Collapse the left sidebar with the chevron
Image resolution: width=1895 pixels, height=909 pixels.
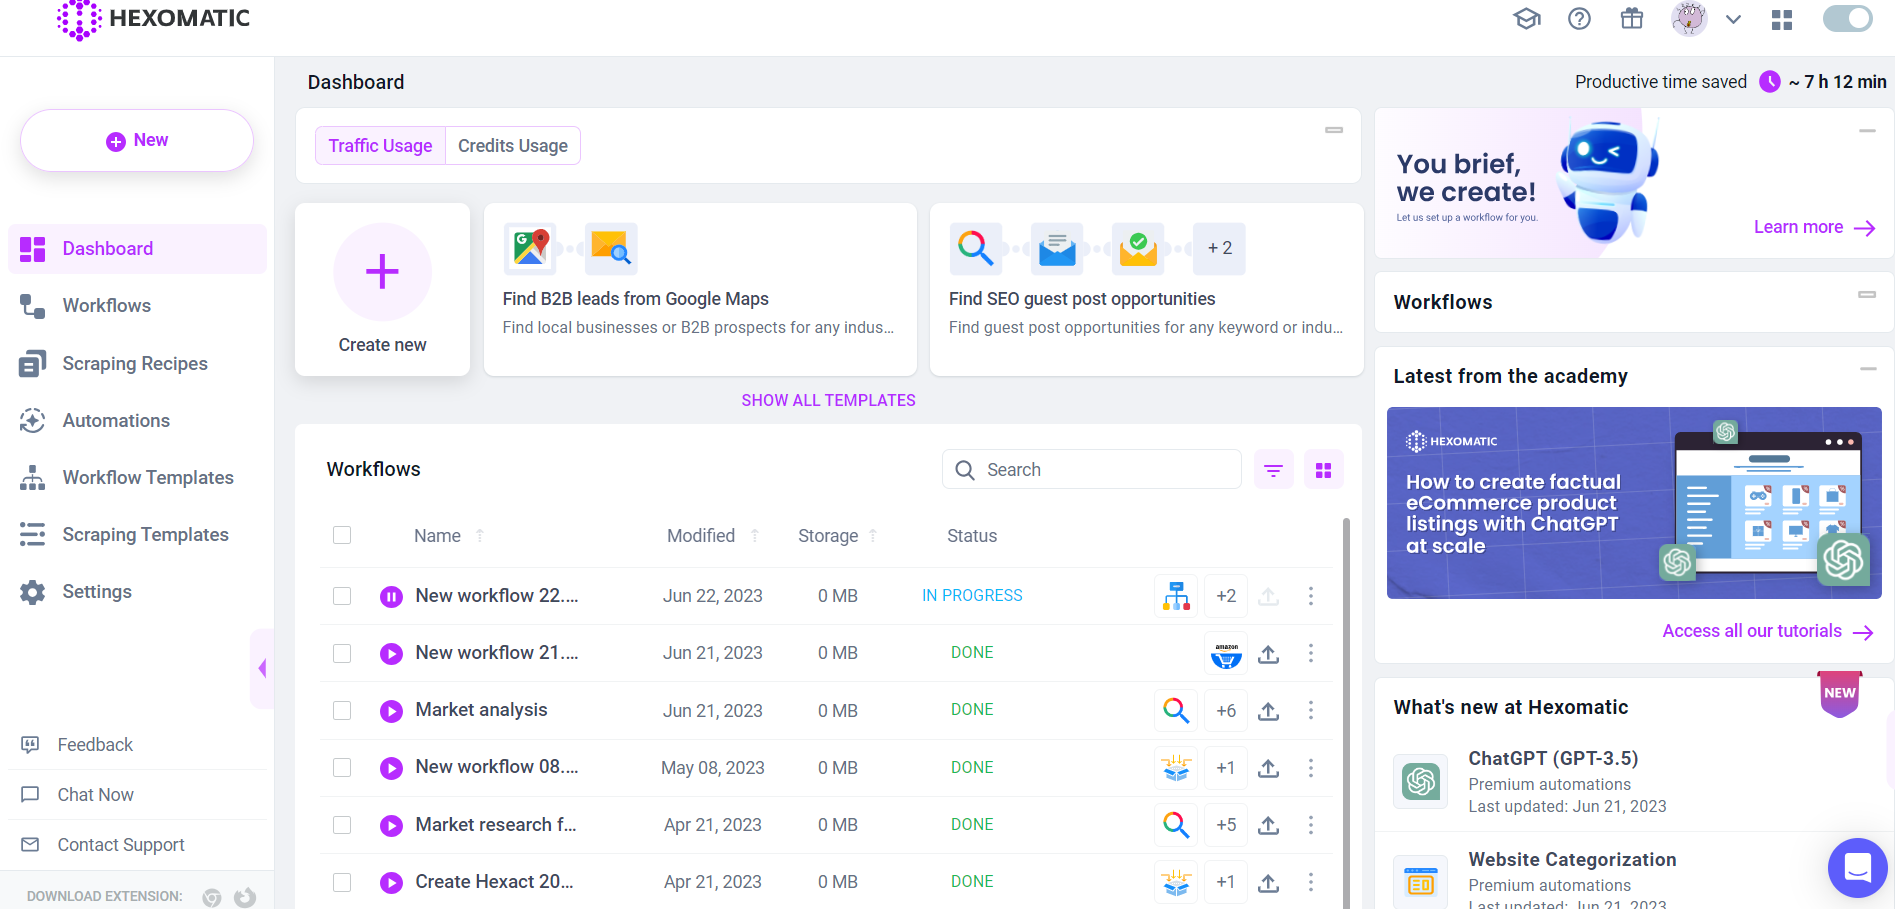coord(261,667)
